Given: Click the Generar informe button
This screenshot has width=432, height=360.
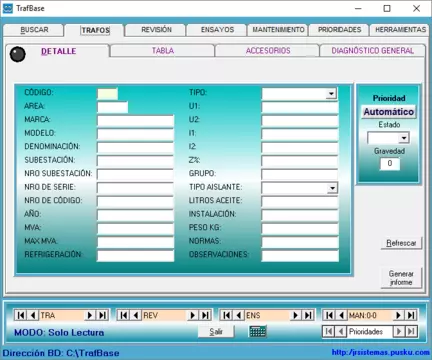Looking at the screenshot, I should [401, 278].
